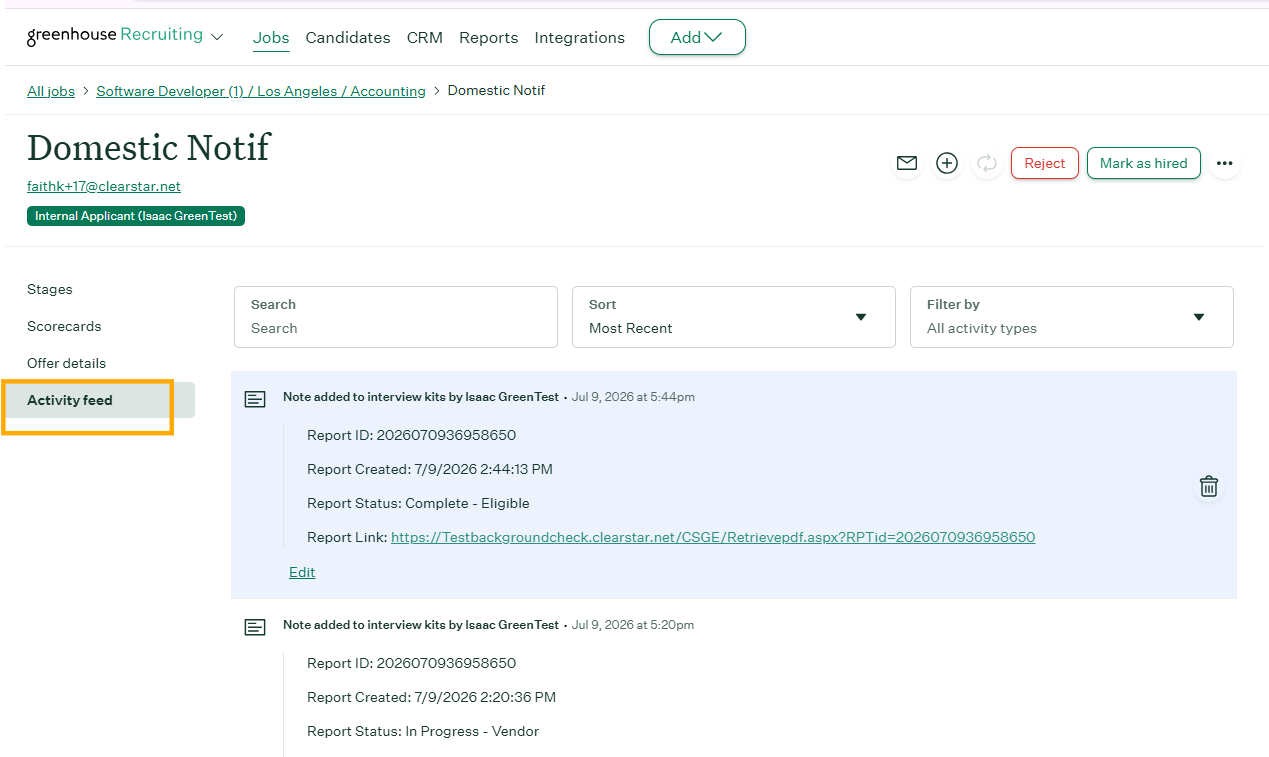Viewport: 1269px width, 757px height.
Task: Open the three-dot more options menu
Action: point(1225,163)
